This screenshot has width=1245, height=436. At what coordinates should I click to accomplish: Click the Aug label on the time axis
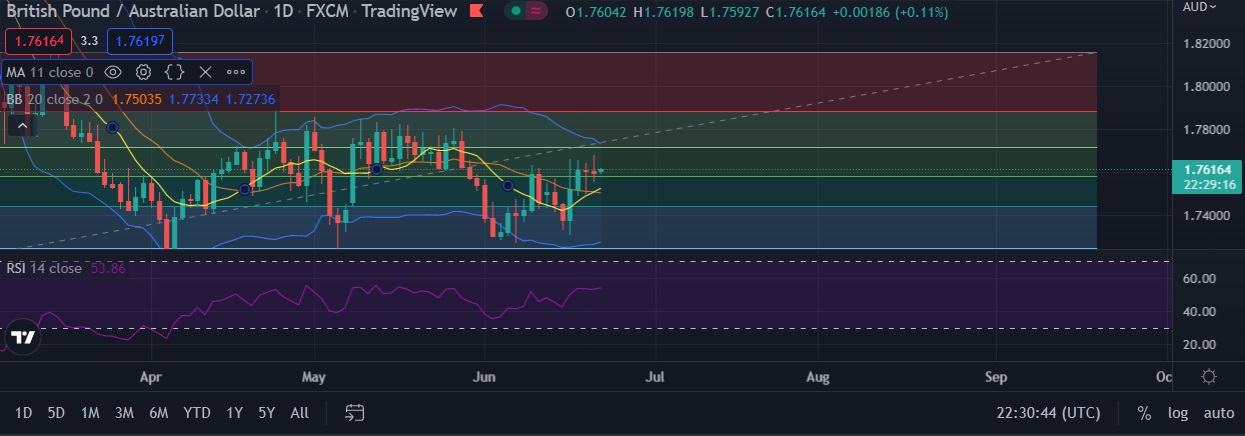coord(818,377)
